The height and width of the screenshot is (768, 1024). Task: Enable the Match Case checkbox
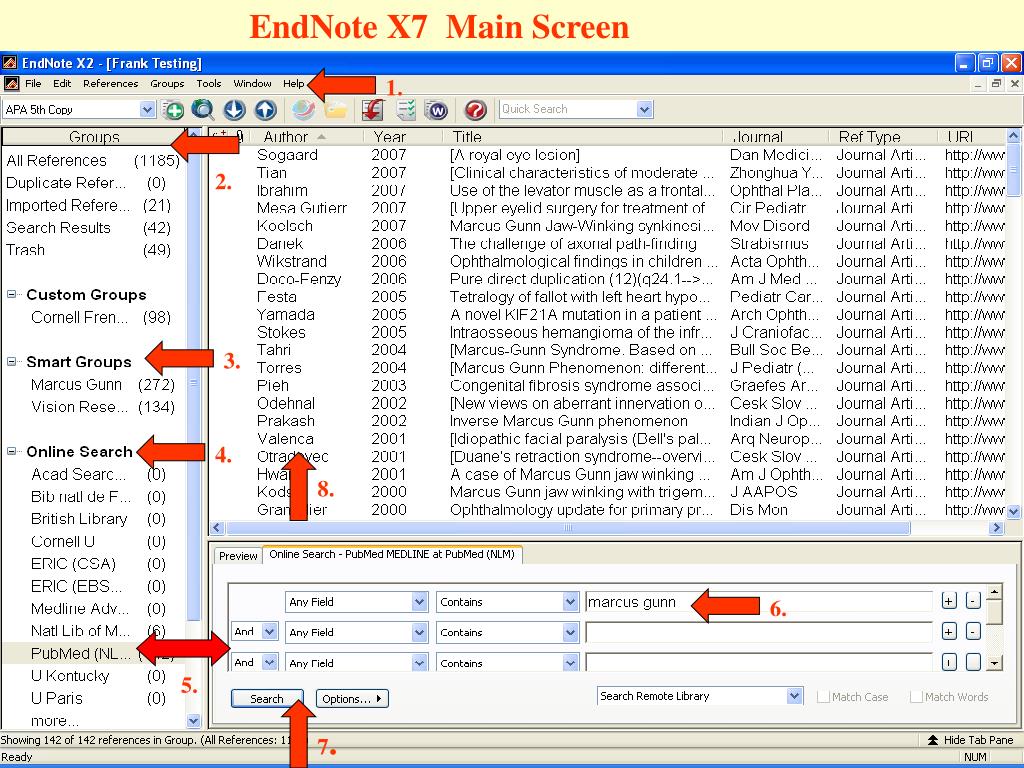pos(824,697)
